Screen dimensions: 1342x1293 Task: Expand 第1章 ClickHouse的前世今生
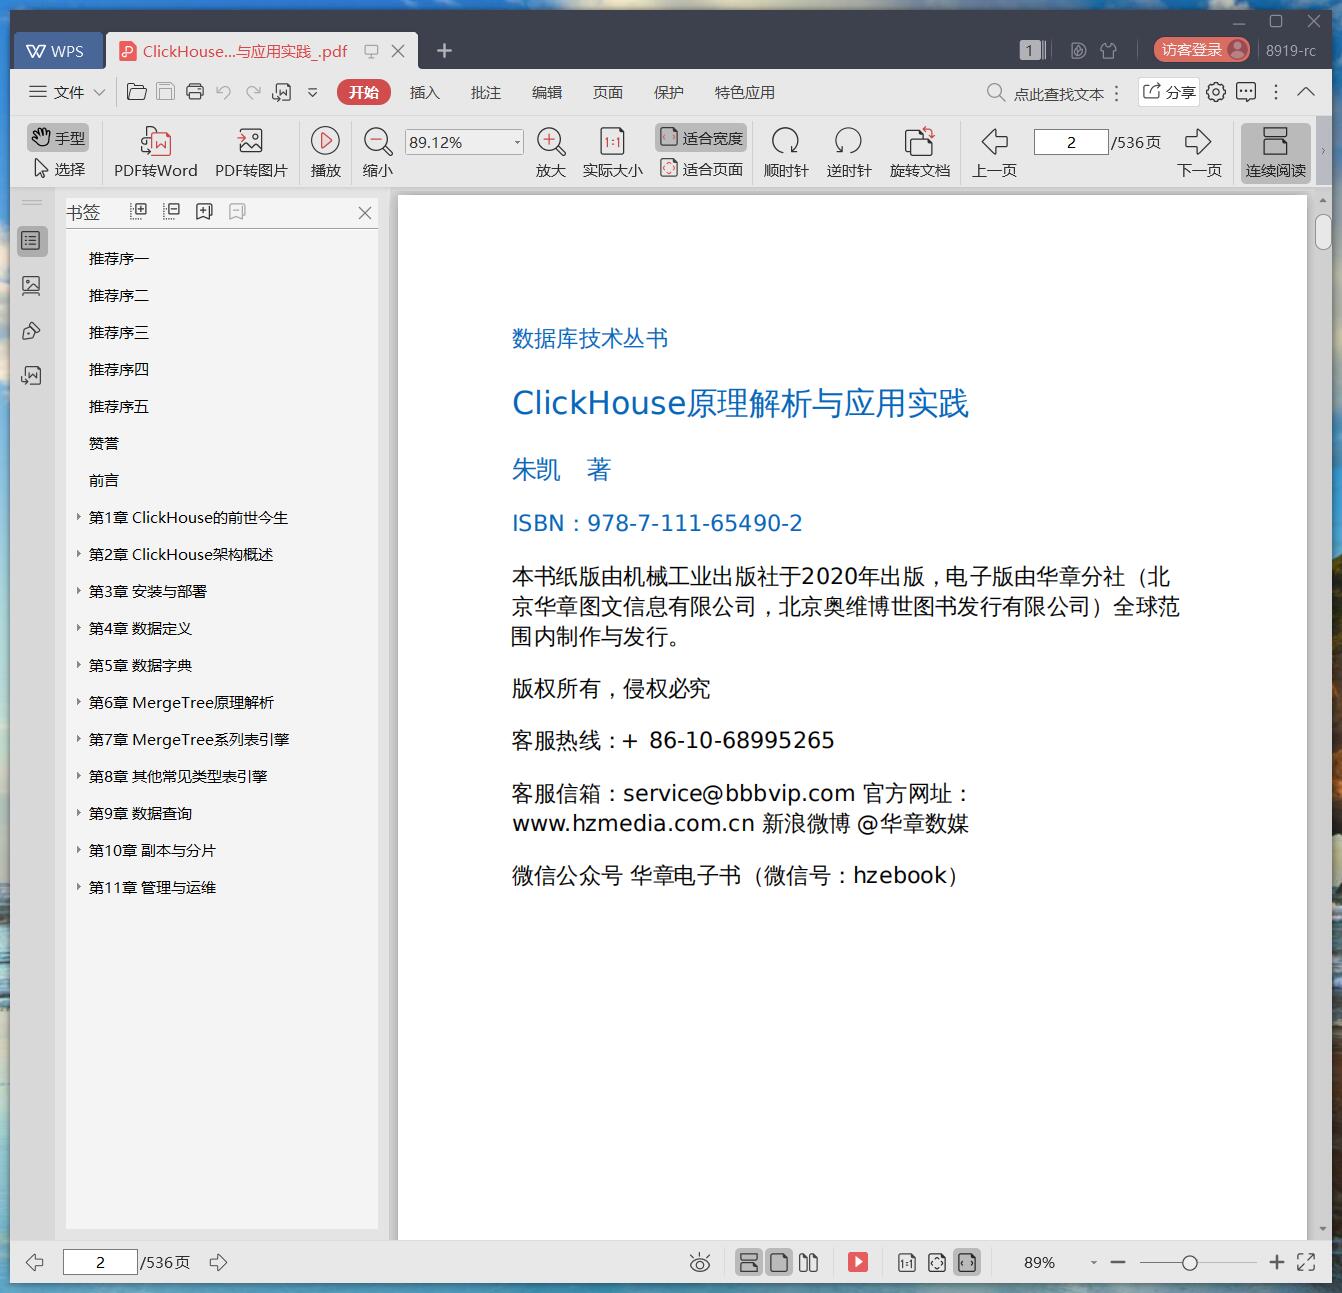79,517
